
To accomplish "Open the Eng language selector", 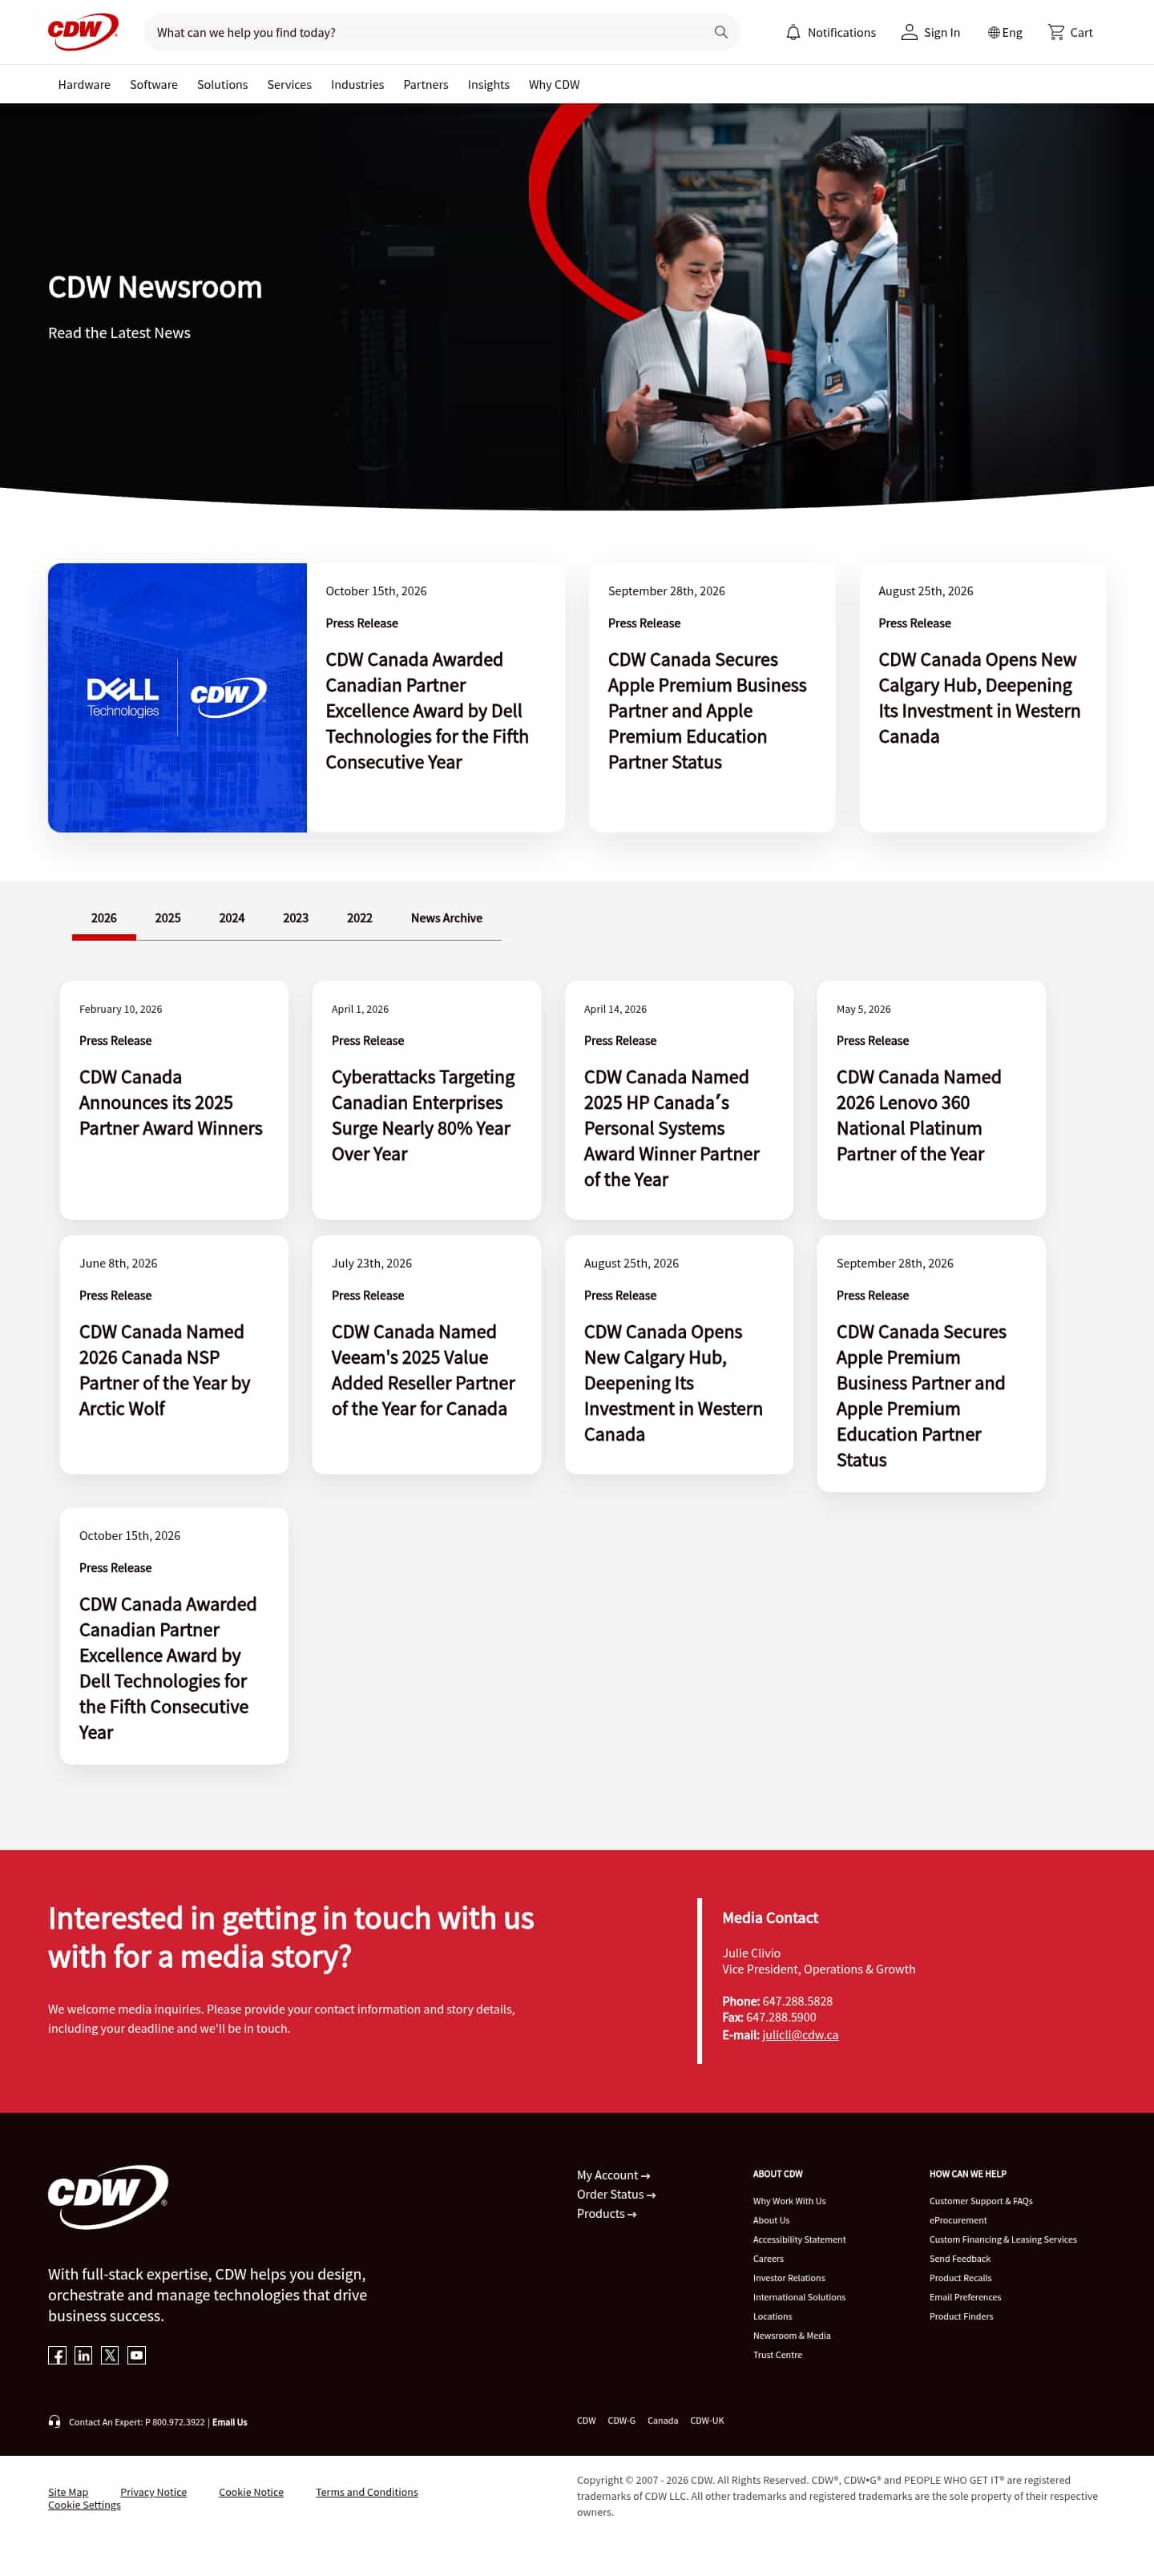I will pos(1005,32).
